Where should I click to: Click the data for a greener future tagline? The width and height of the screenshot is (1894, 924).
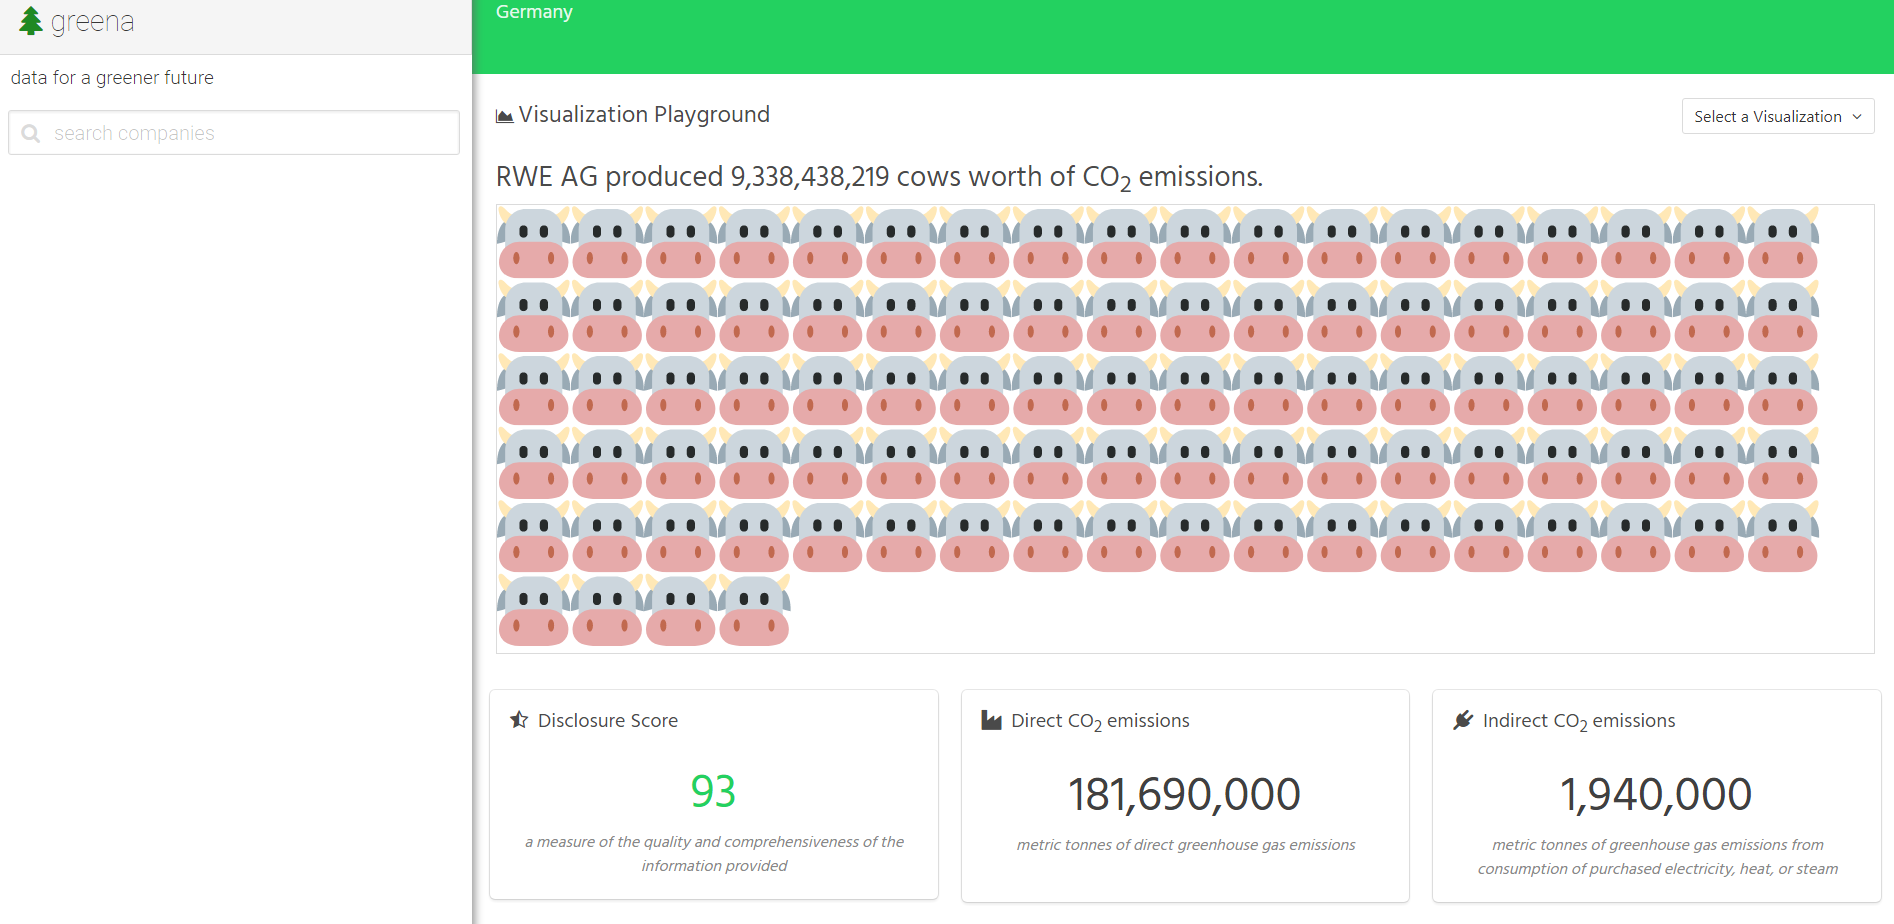pyautogui.click(x=112, y=78)
